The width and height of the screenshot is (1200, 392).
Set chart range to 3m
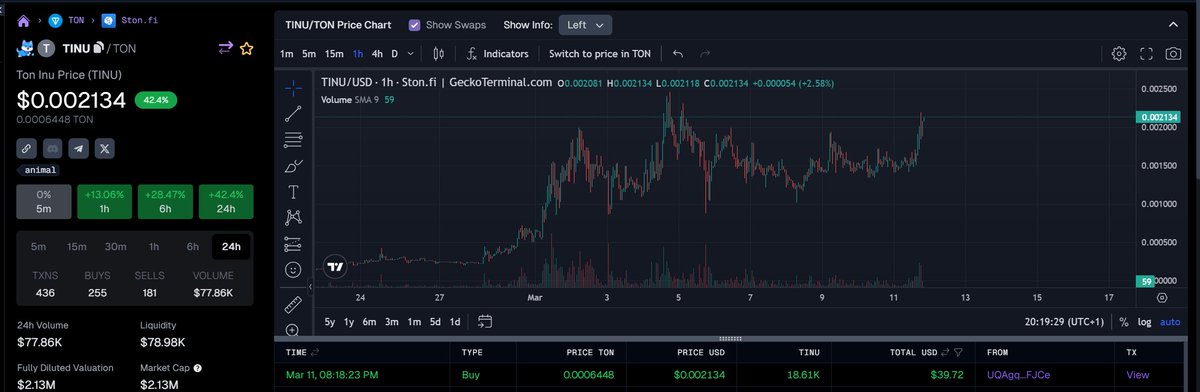[x=392, y=321]
